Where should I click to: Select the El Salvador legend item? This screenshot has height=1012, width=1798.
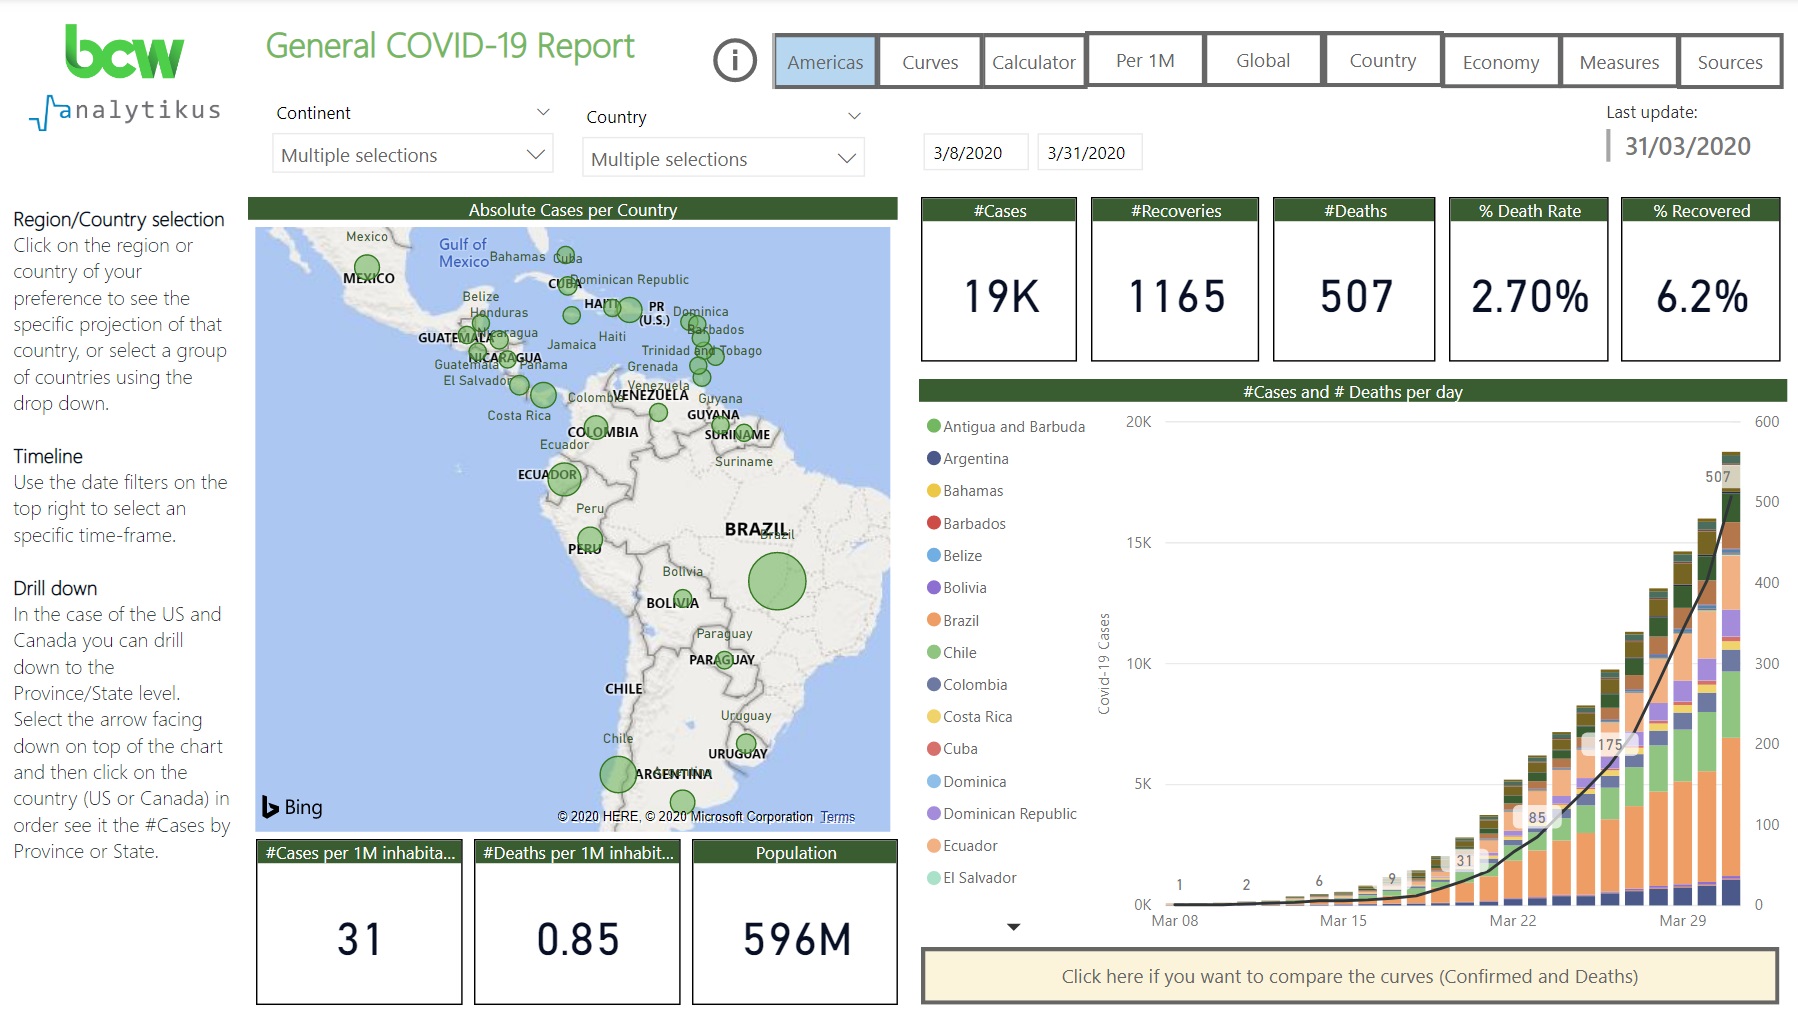pyautogui.click(x=972, y=877)
